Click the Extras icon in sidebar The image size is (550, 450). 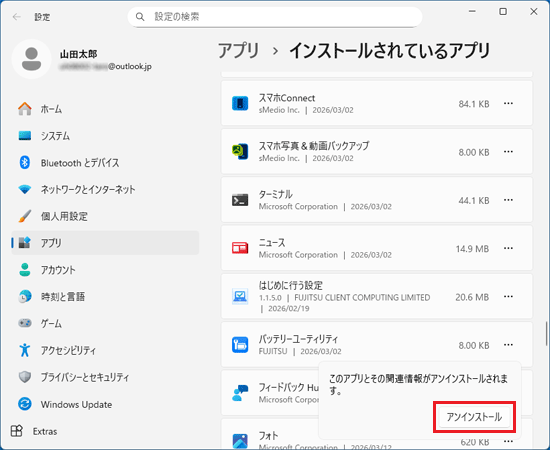(x=16, y=431)
